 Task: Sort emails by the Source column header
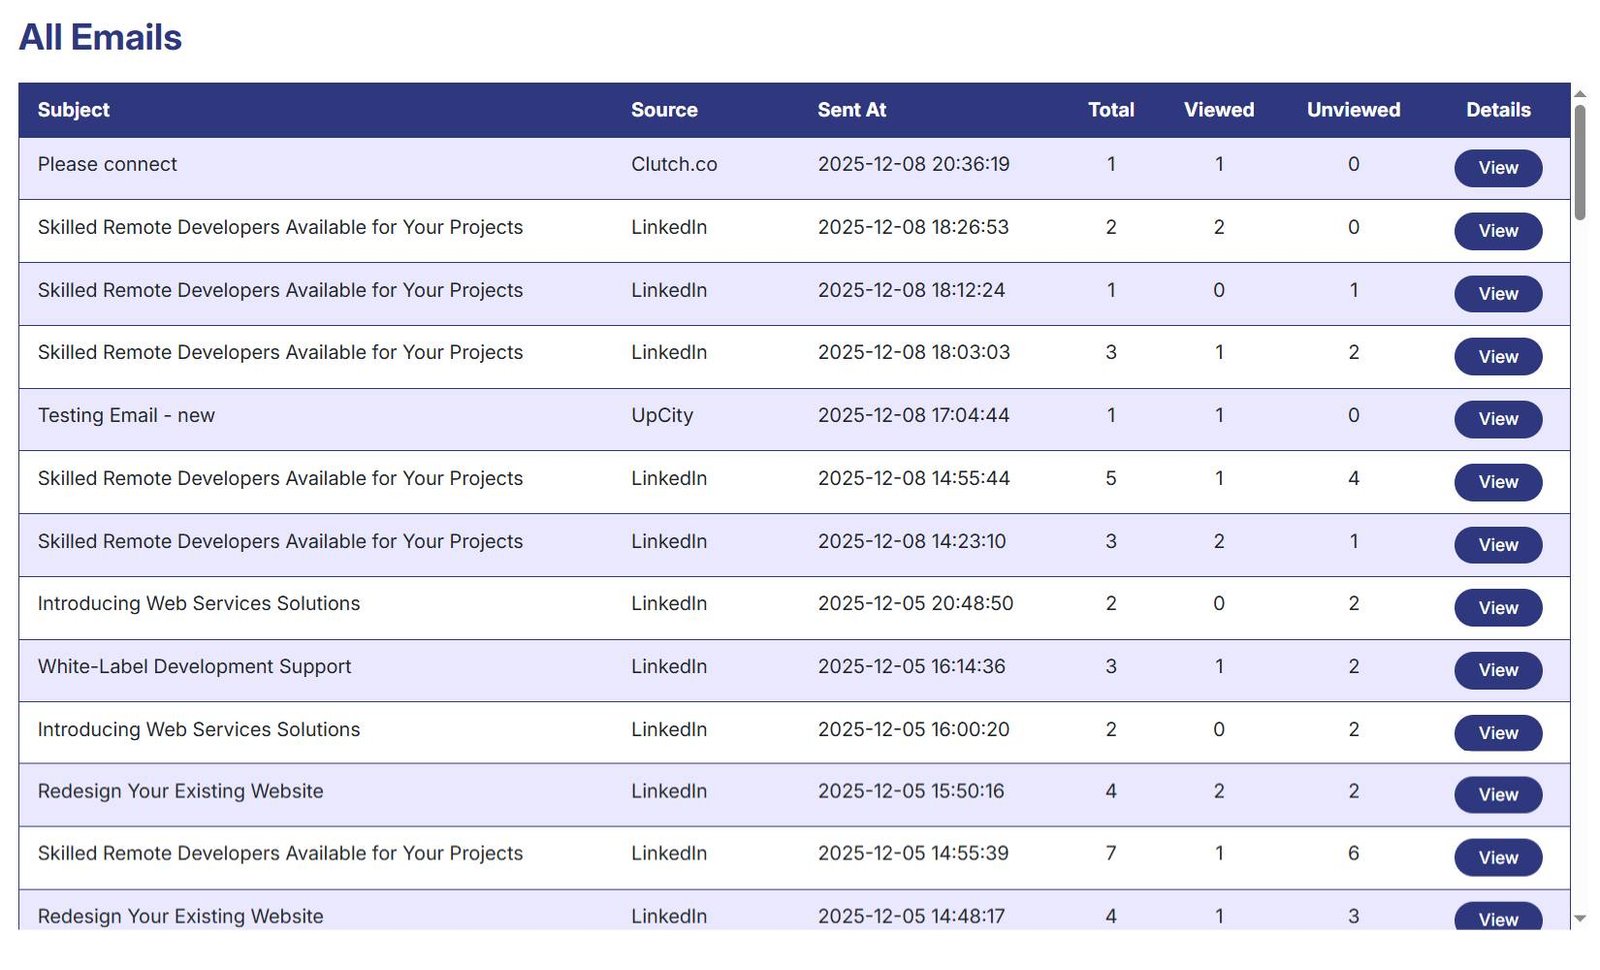pos(664,110)
